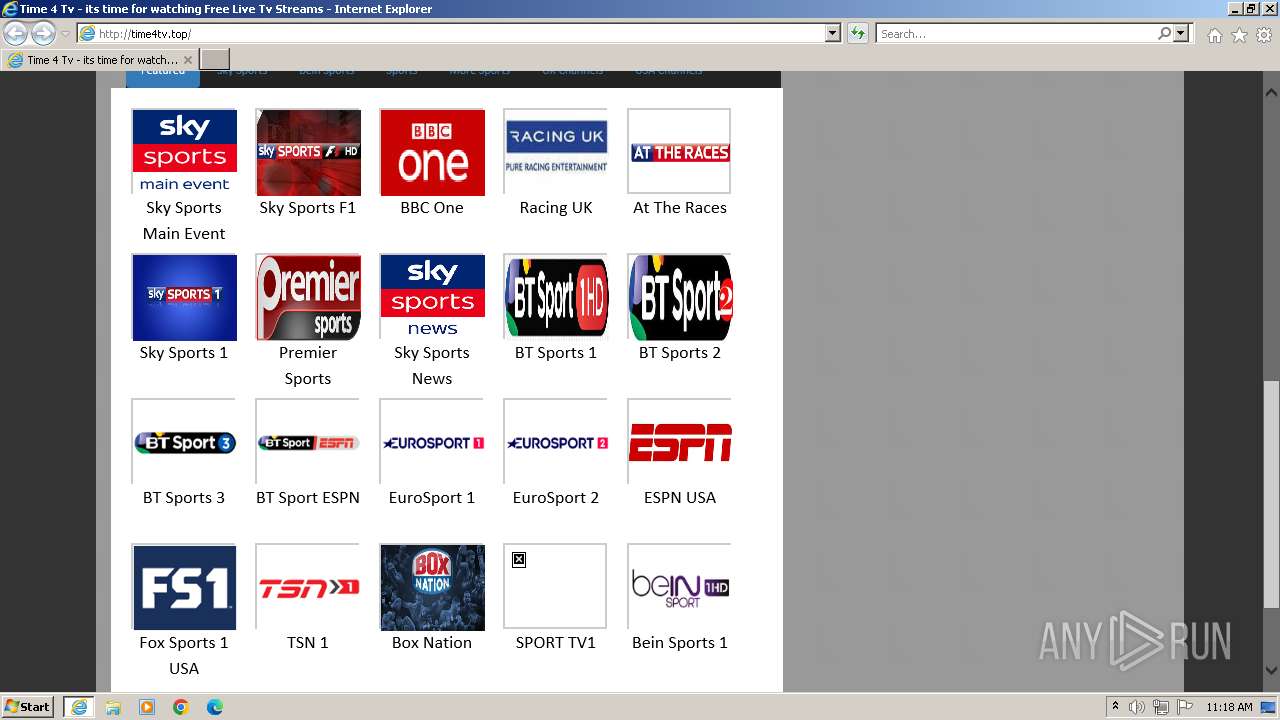Open the Tools gear icon
This screenshot has width=1280, height=720.
[x=1264, y=35]
